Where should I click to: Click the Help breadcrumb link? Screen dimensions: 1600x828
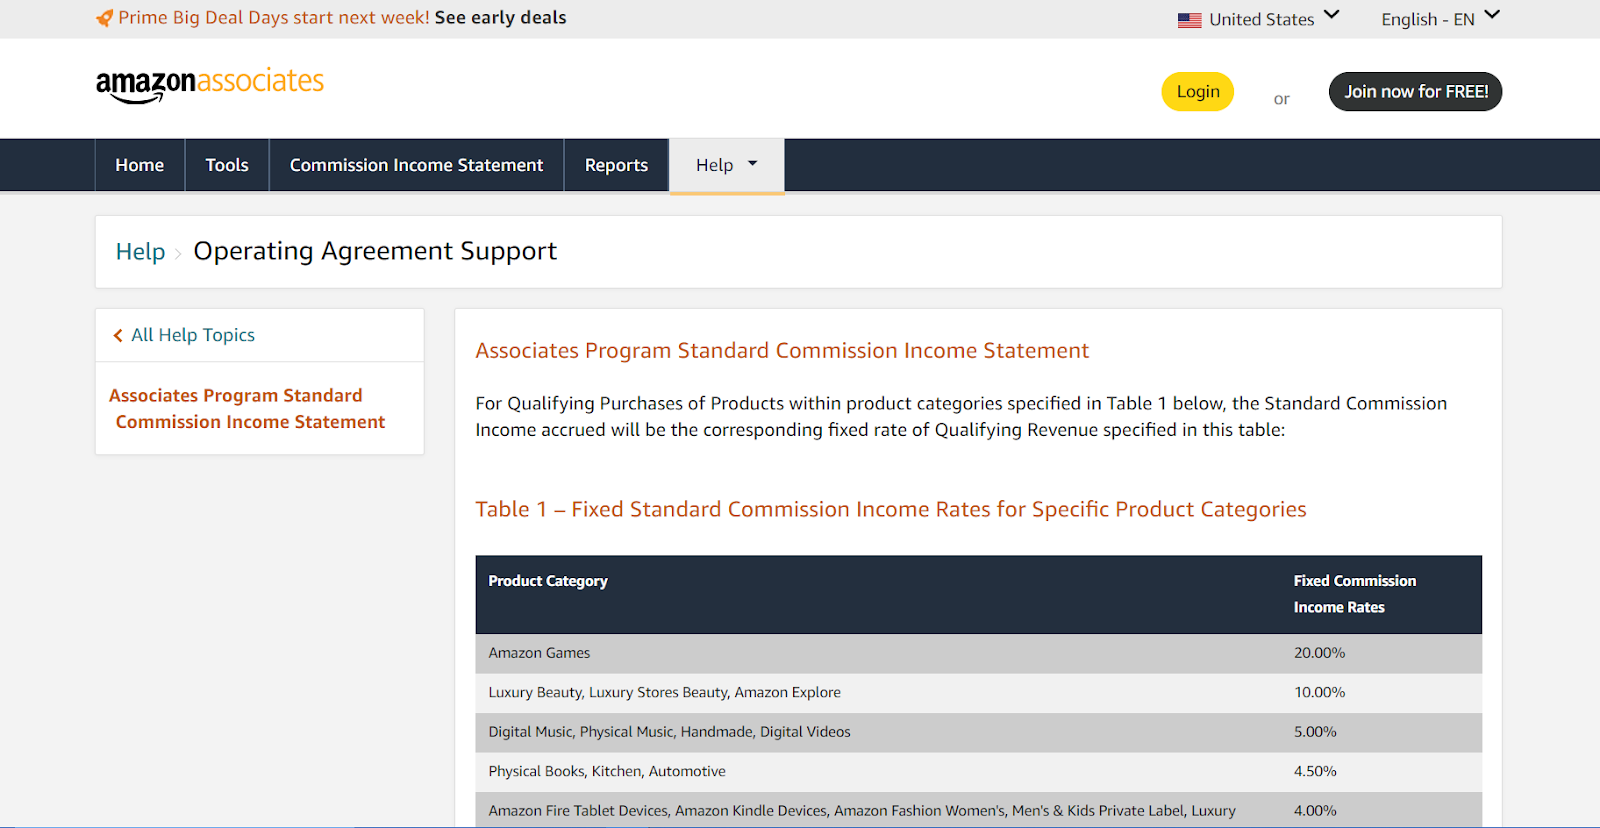[140, 252]
